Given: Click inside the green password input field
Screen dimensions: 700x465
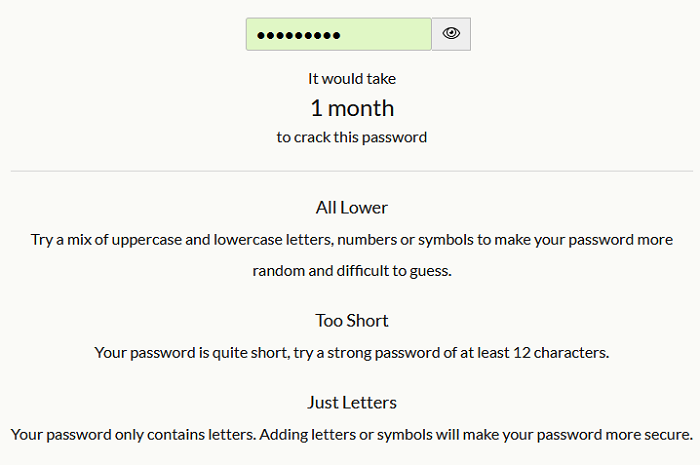Looking at the screenshot, I should pos(385,34).
